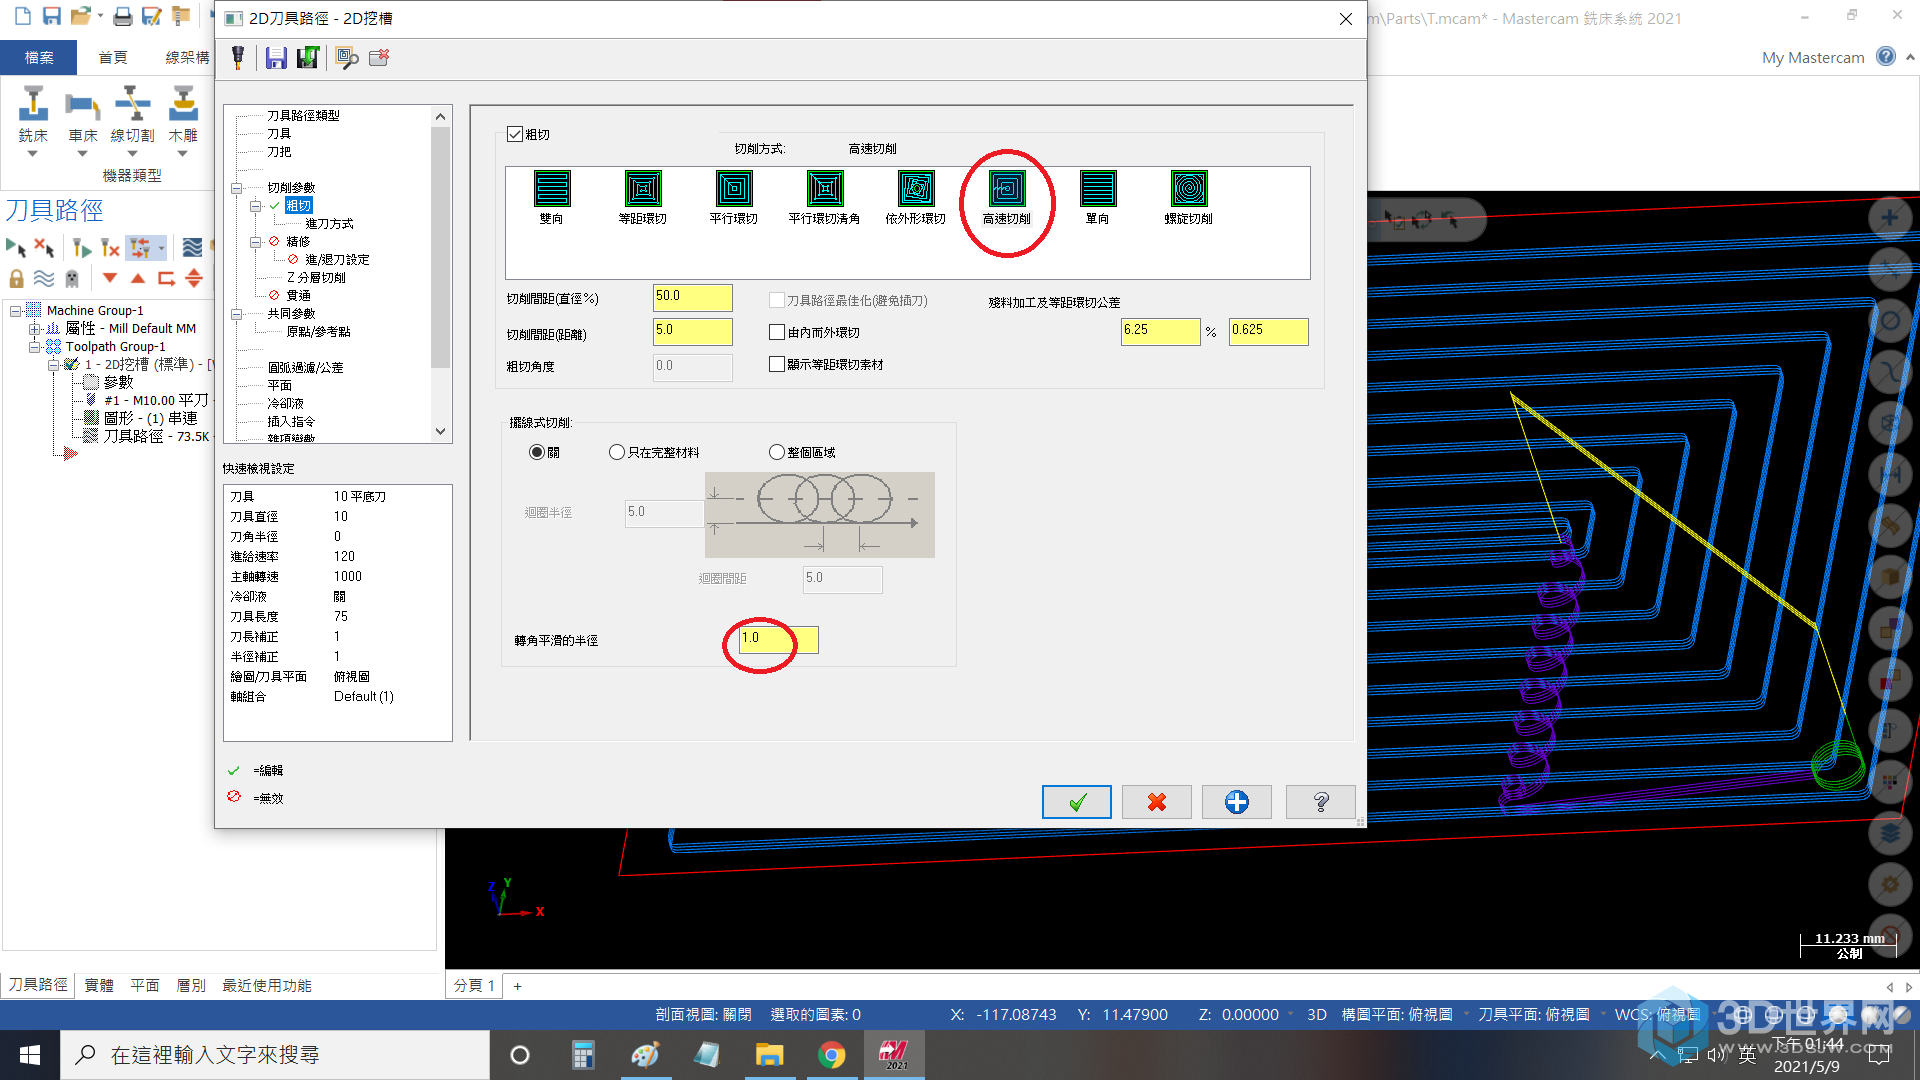Expand the 共同參數 tree node
Image resolution: width=1920 pixels, height=1080 pixels.
(x=237, y=314)
